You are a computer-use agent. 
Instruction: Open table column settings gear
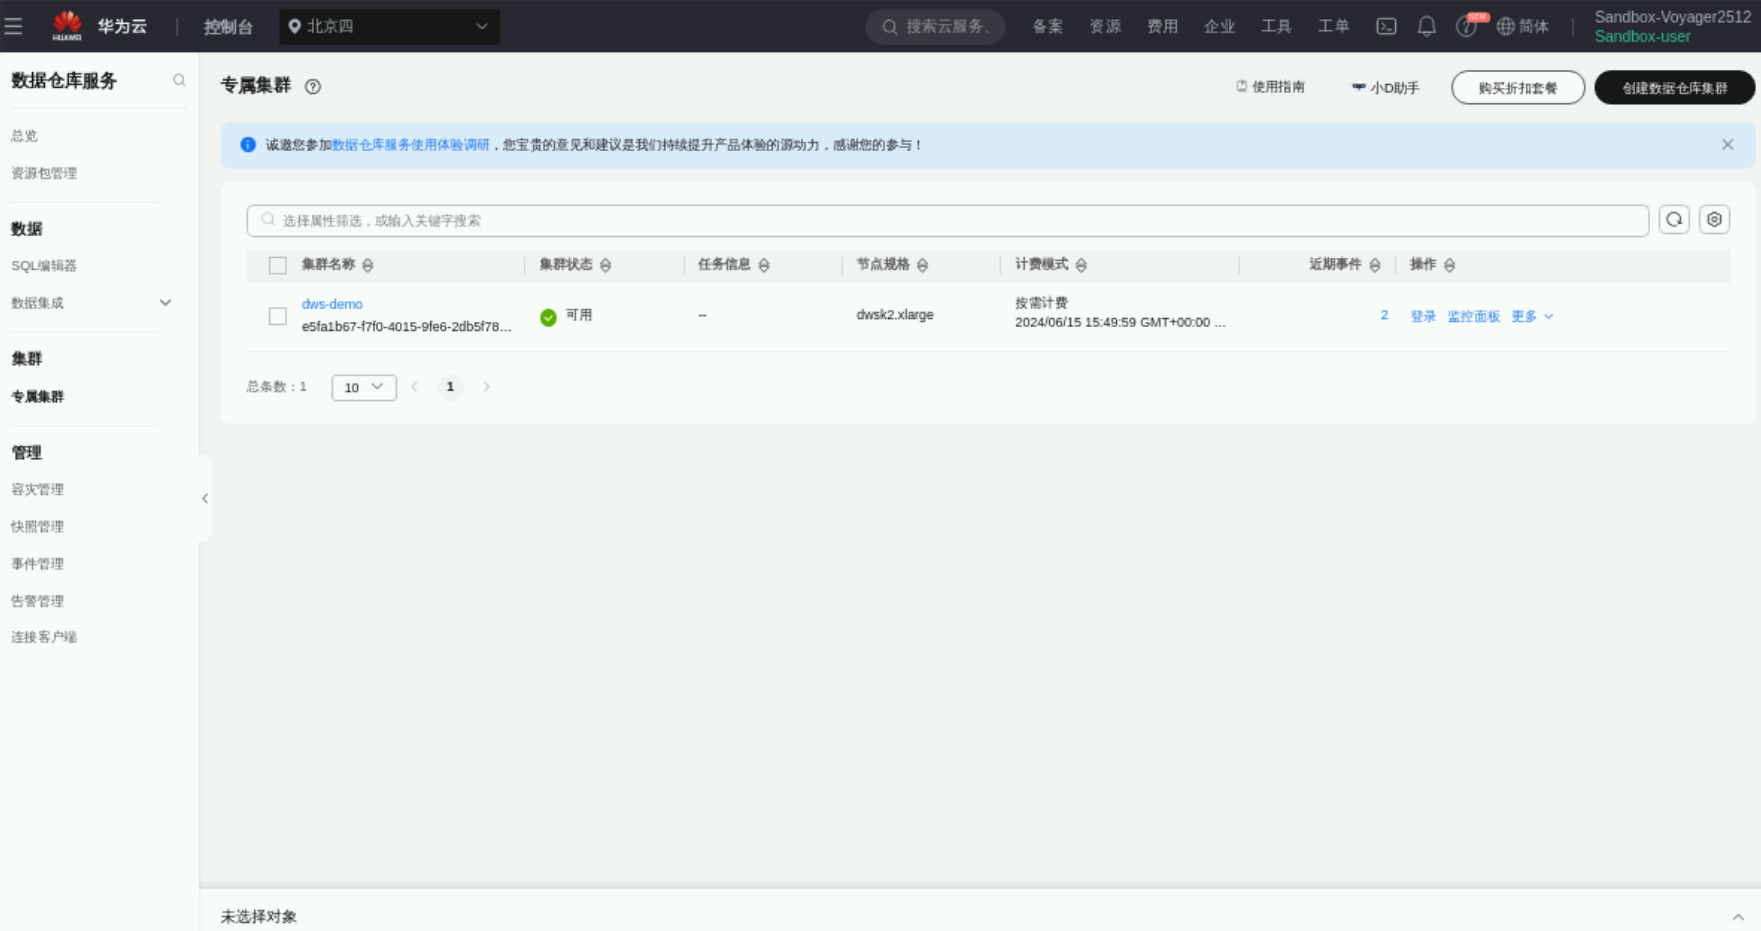1714,220
